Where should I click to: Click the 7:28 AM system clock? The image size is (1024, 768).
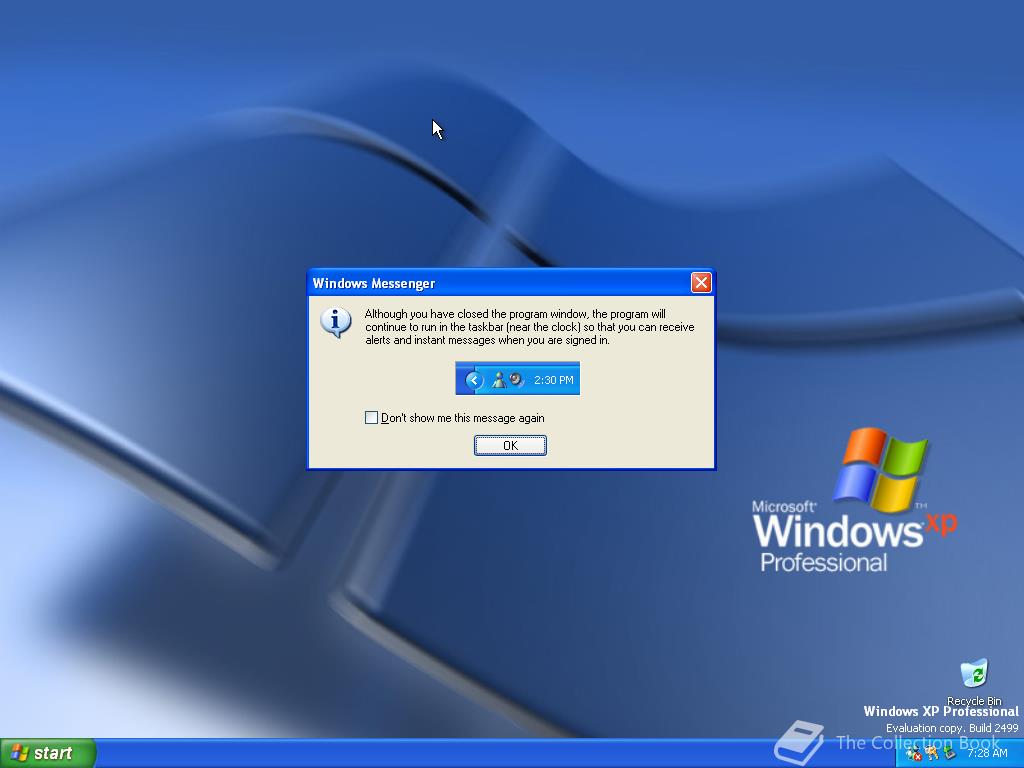pos(987,753)
